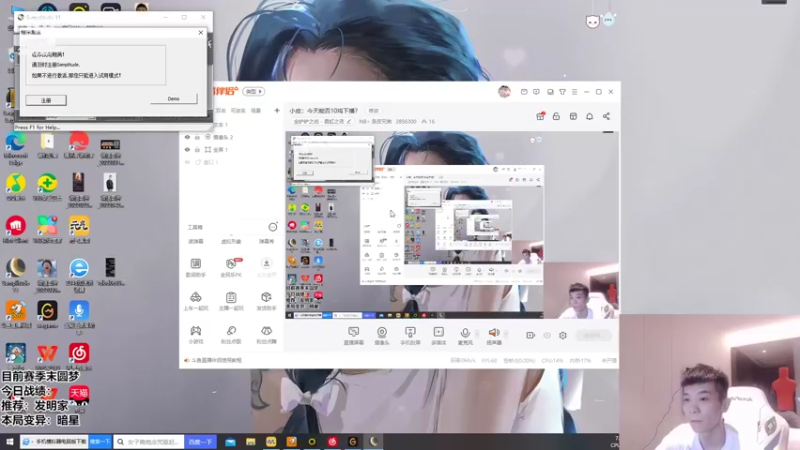
Task: Toggle the 麦克风 microphone
Action: pyautogui.click(x=465, y=336)
